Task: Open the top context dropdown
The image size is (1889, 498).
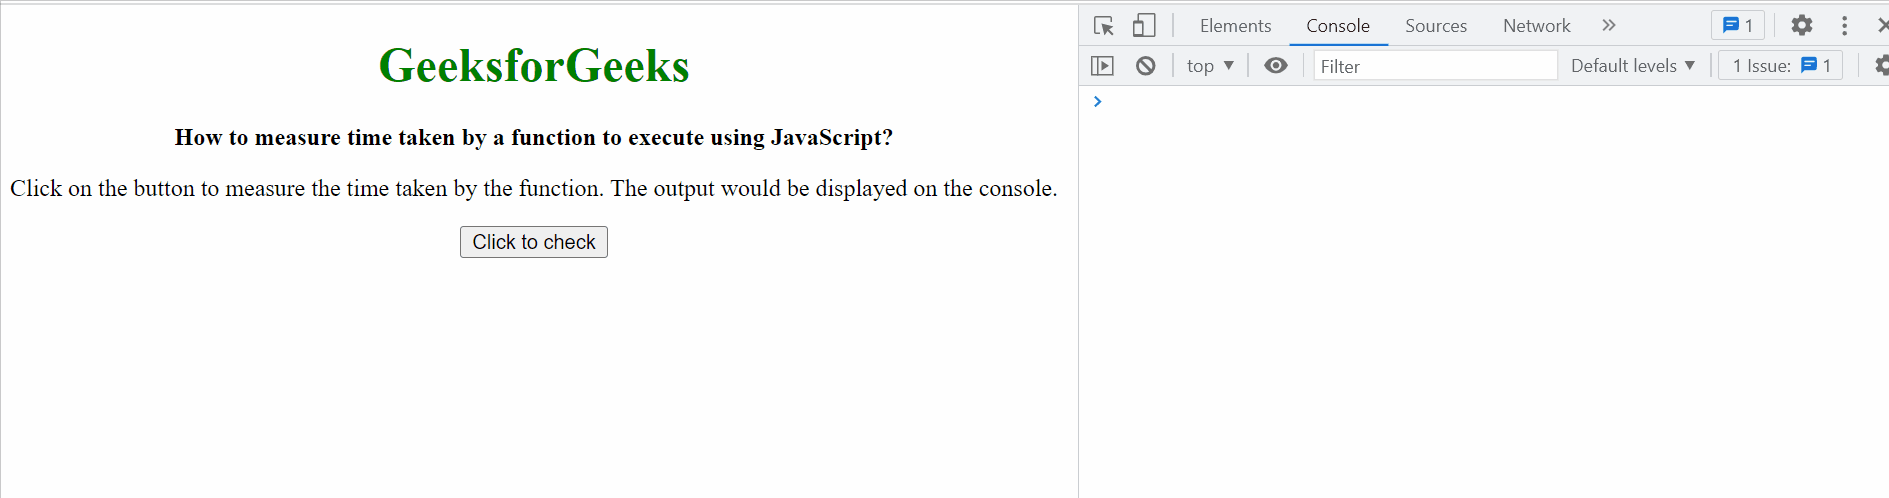Action: coord(1210,66)
